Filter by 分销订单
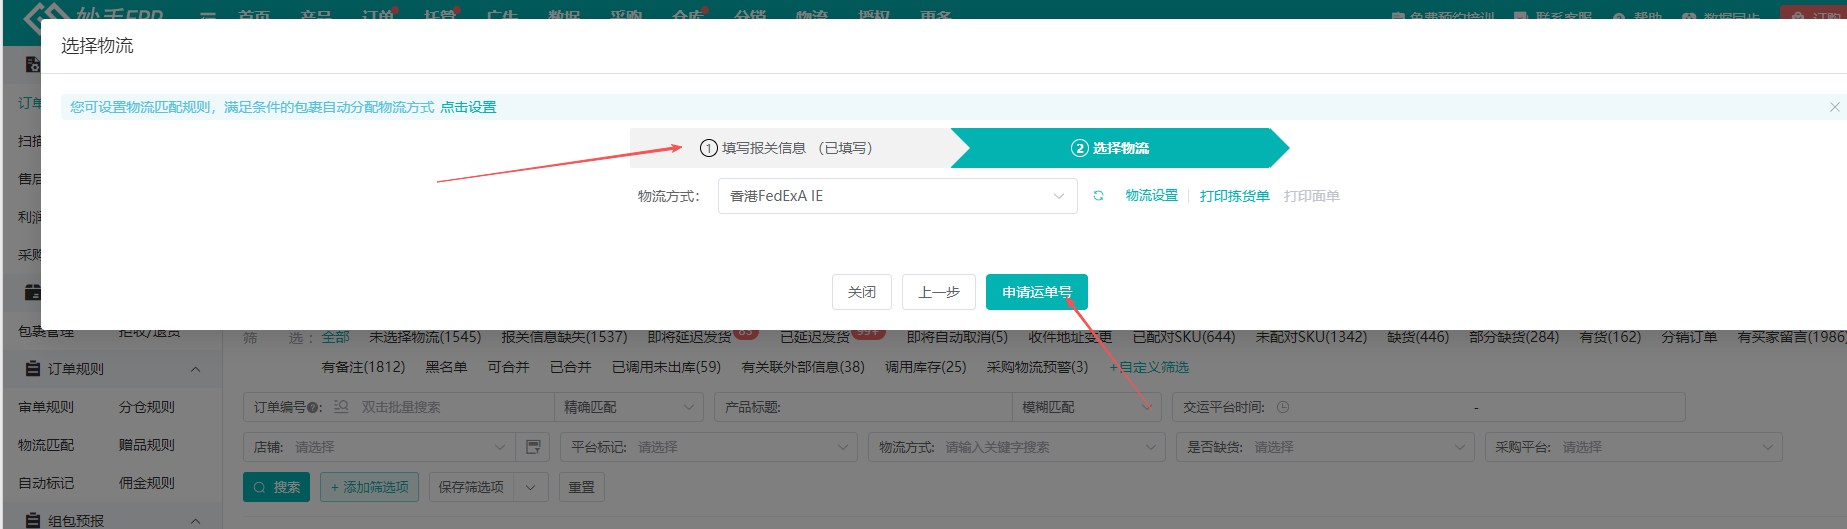 click(x=1689, y=337)
